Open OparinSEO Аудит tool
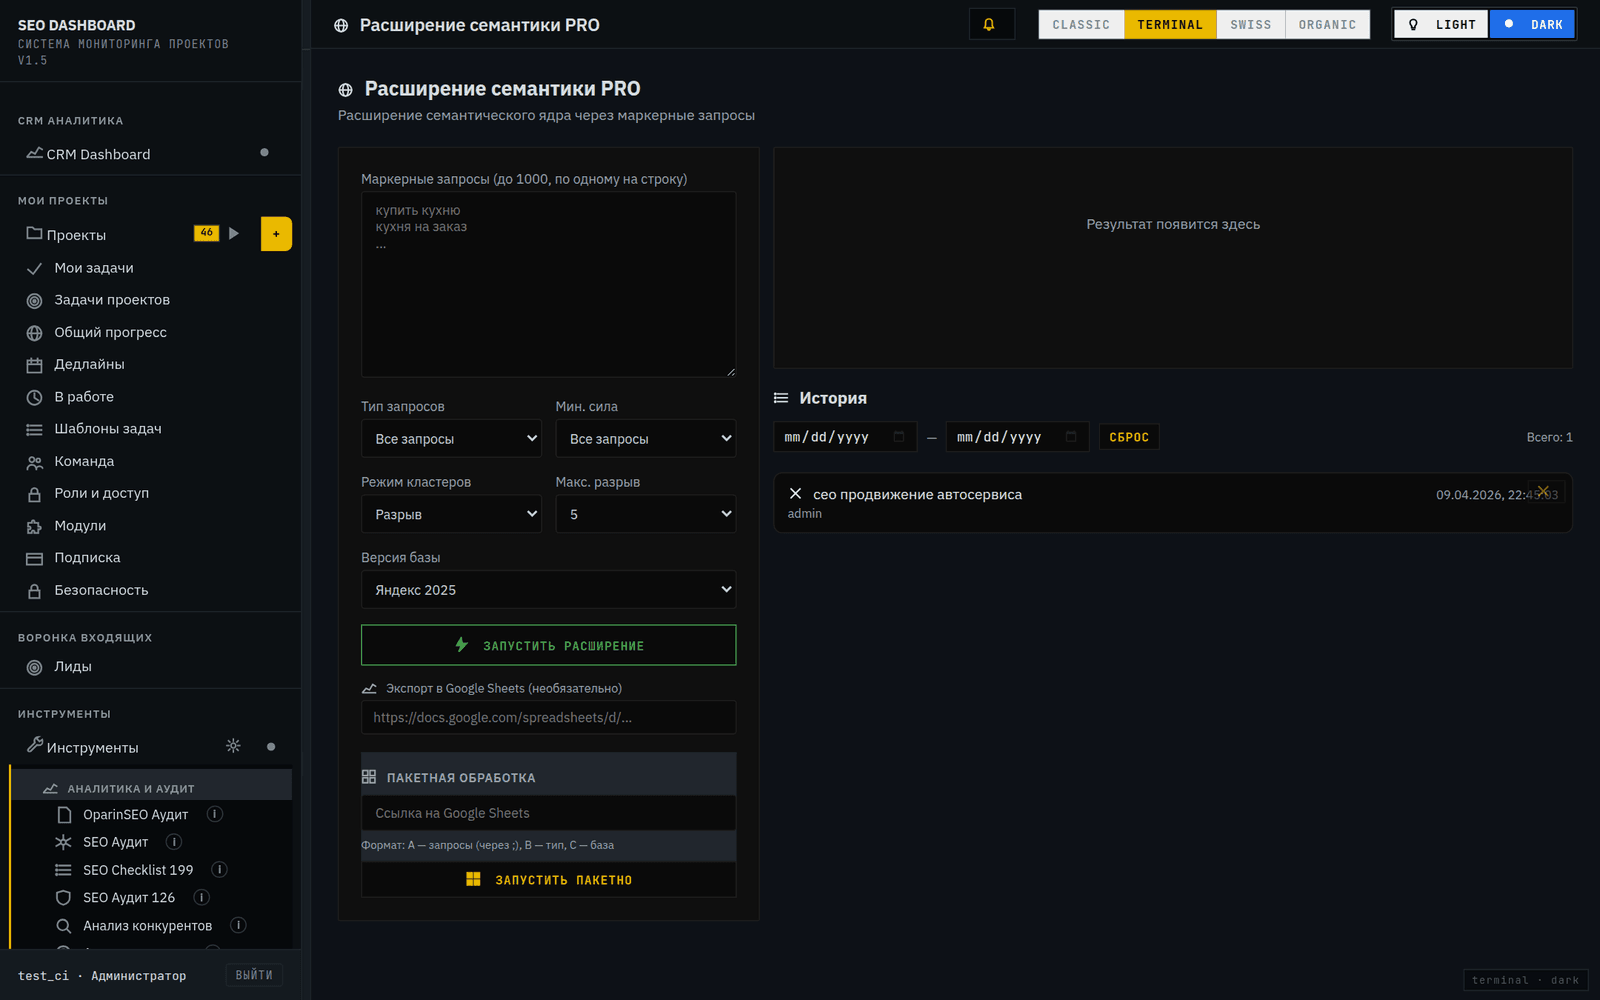This screenshot has height=1000, width=1600. (135, 814)
